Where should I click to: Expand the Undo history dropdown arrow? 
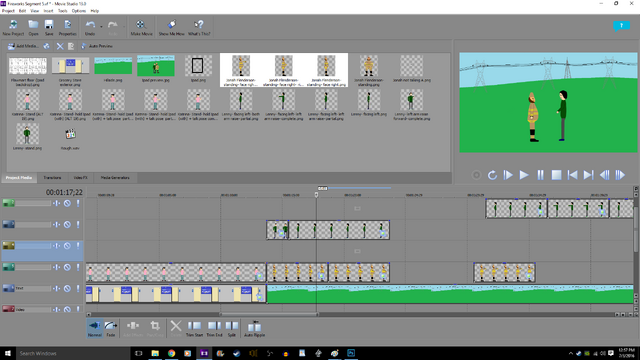point(101,27)
